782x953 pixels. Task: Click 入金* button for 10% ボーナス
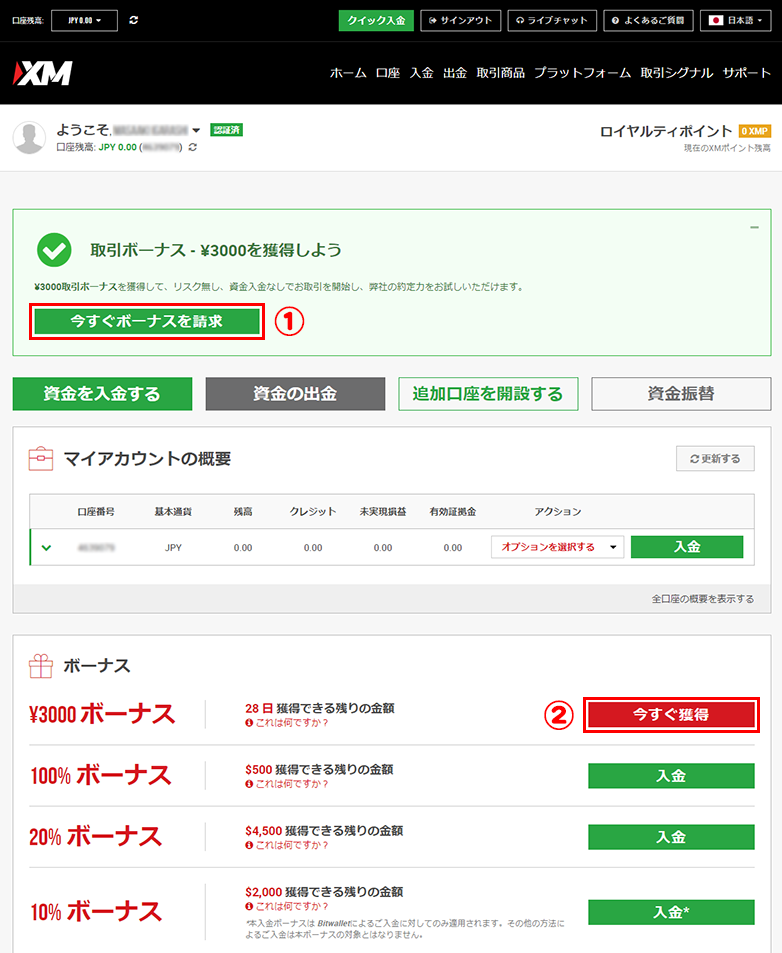pos(671,912)
